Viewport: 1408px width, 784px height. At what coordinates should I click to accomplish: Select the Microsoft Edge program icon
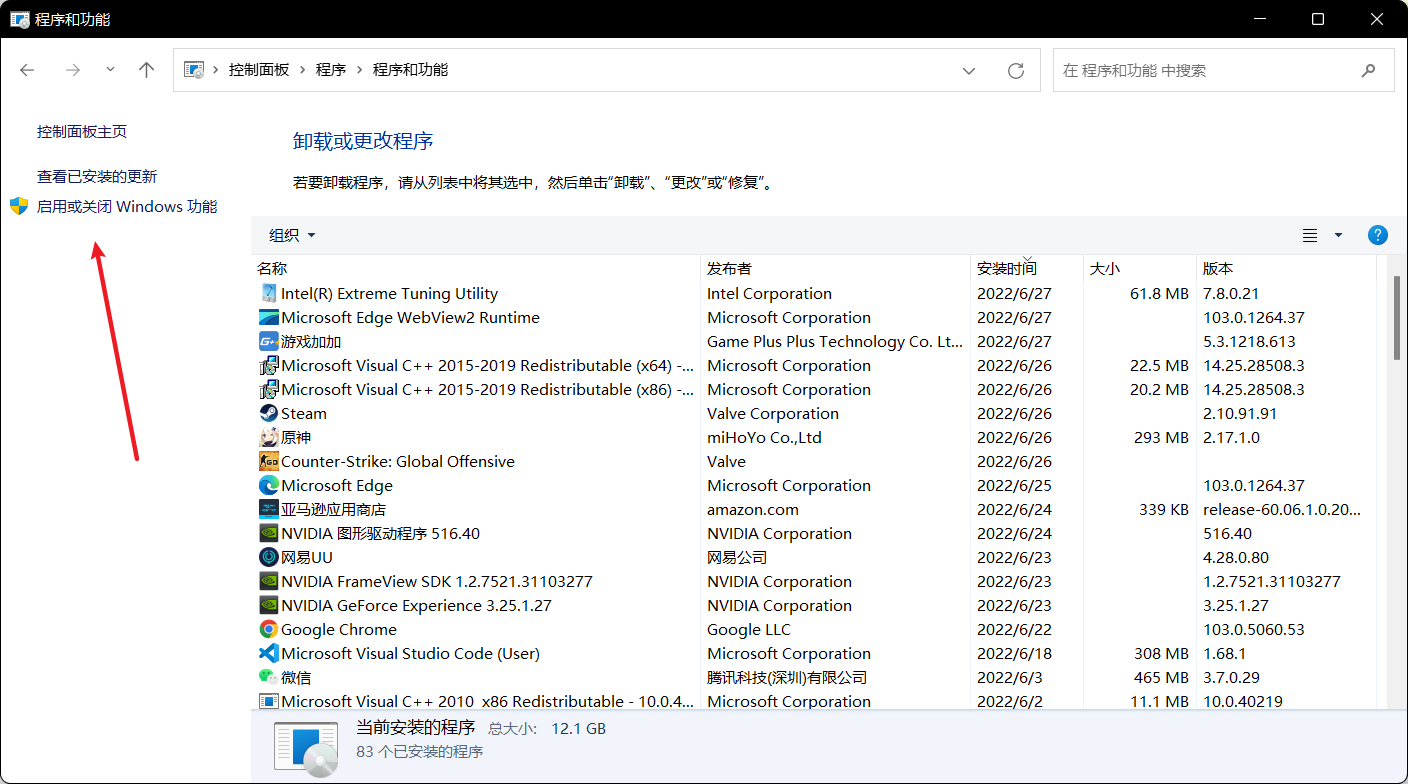click(x=268, y=485)
